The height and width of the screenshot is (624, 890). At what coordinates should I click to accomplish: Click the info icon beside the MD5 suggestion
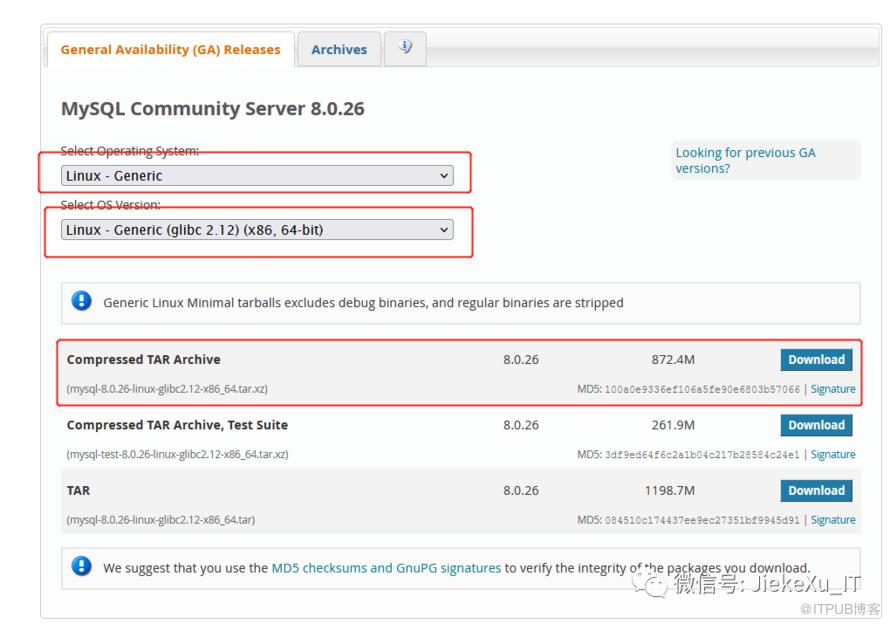82,567
